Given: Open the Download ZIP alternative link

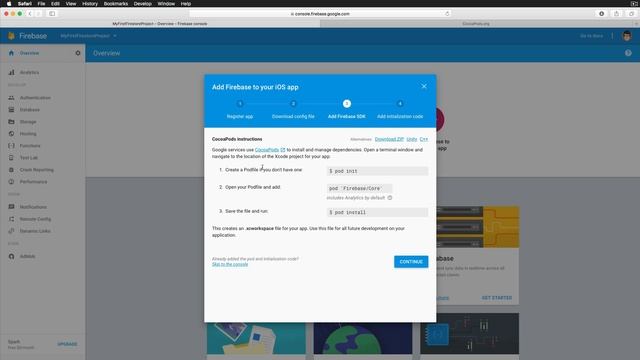Looking at the screenshot, I should pos(389,139).
